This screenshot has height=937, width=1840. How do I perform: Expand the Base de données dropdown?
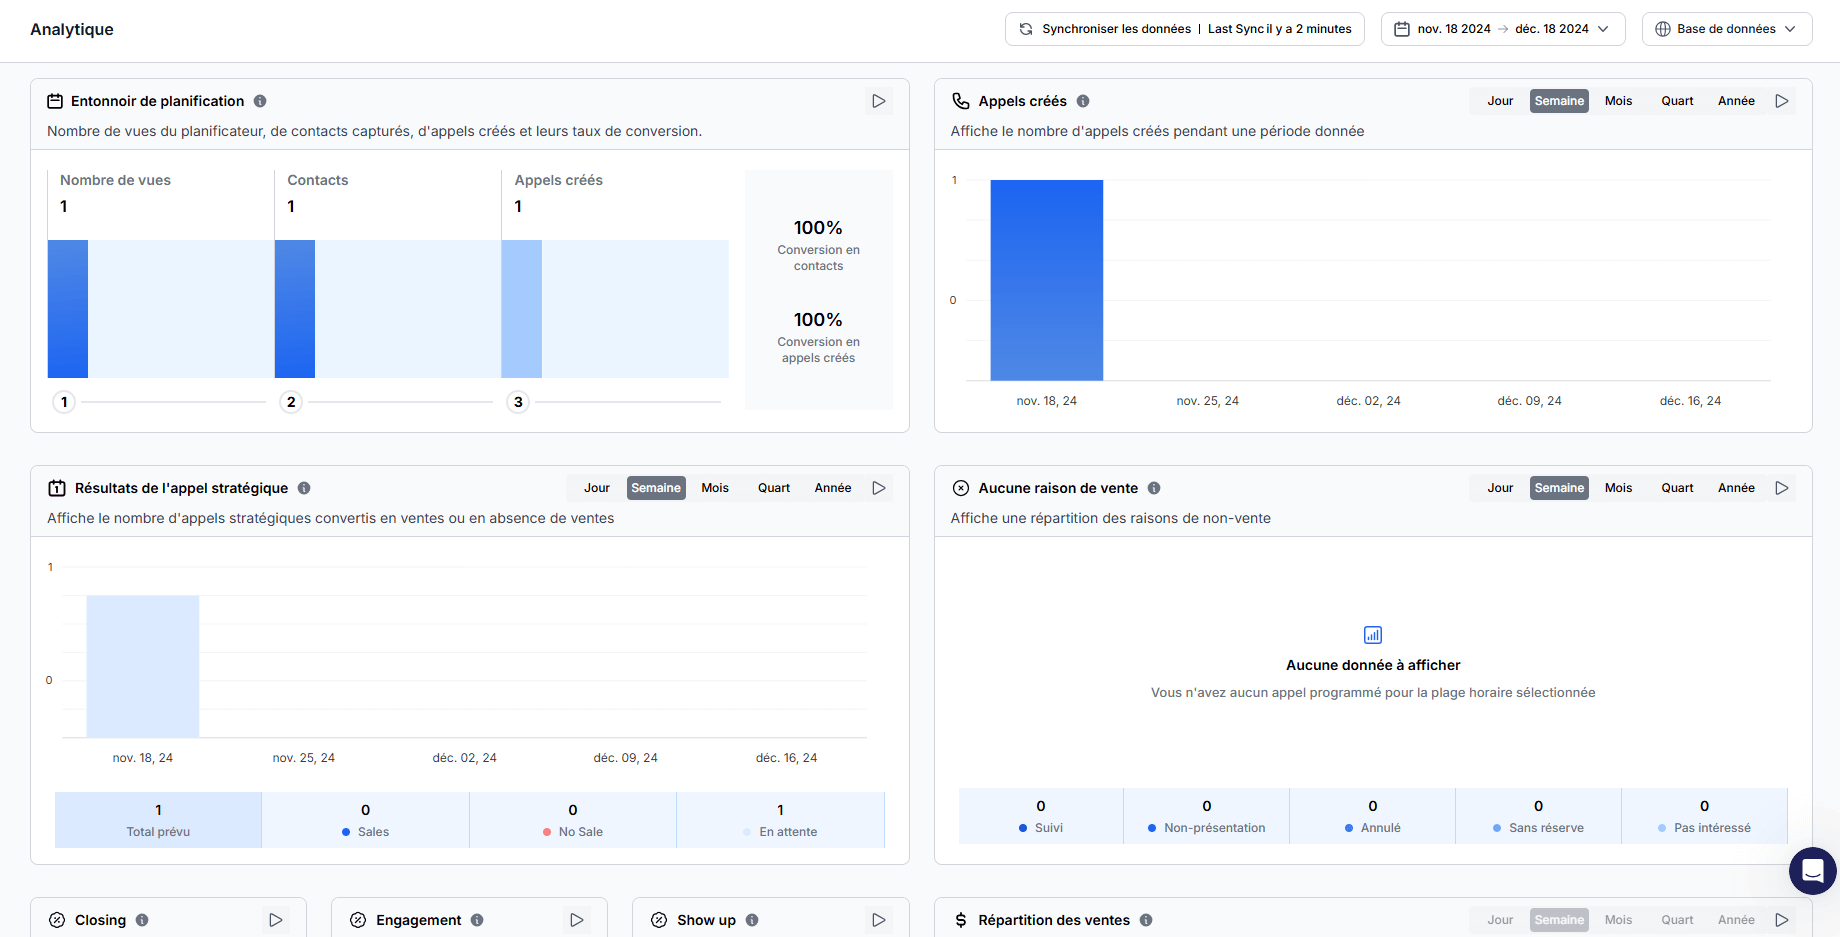(x=1726, y=29)
